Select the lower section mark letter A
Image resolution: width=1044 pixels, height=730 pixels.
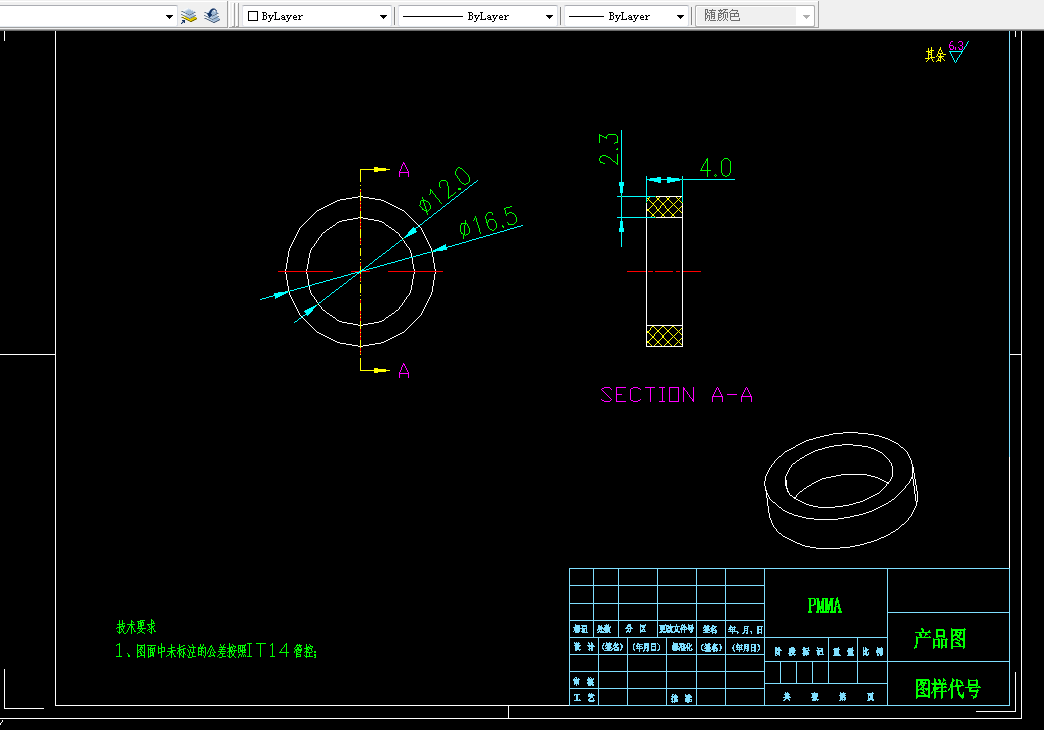(403, 371)
